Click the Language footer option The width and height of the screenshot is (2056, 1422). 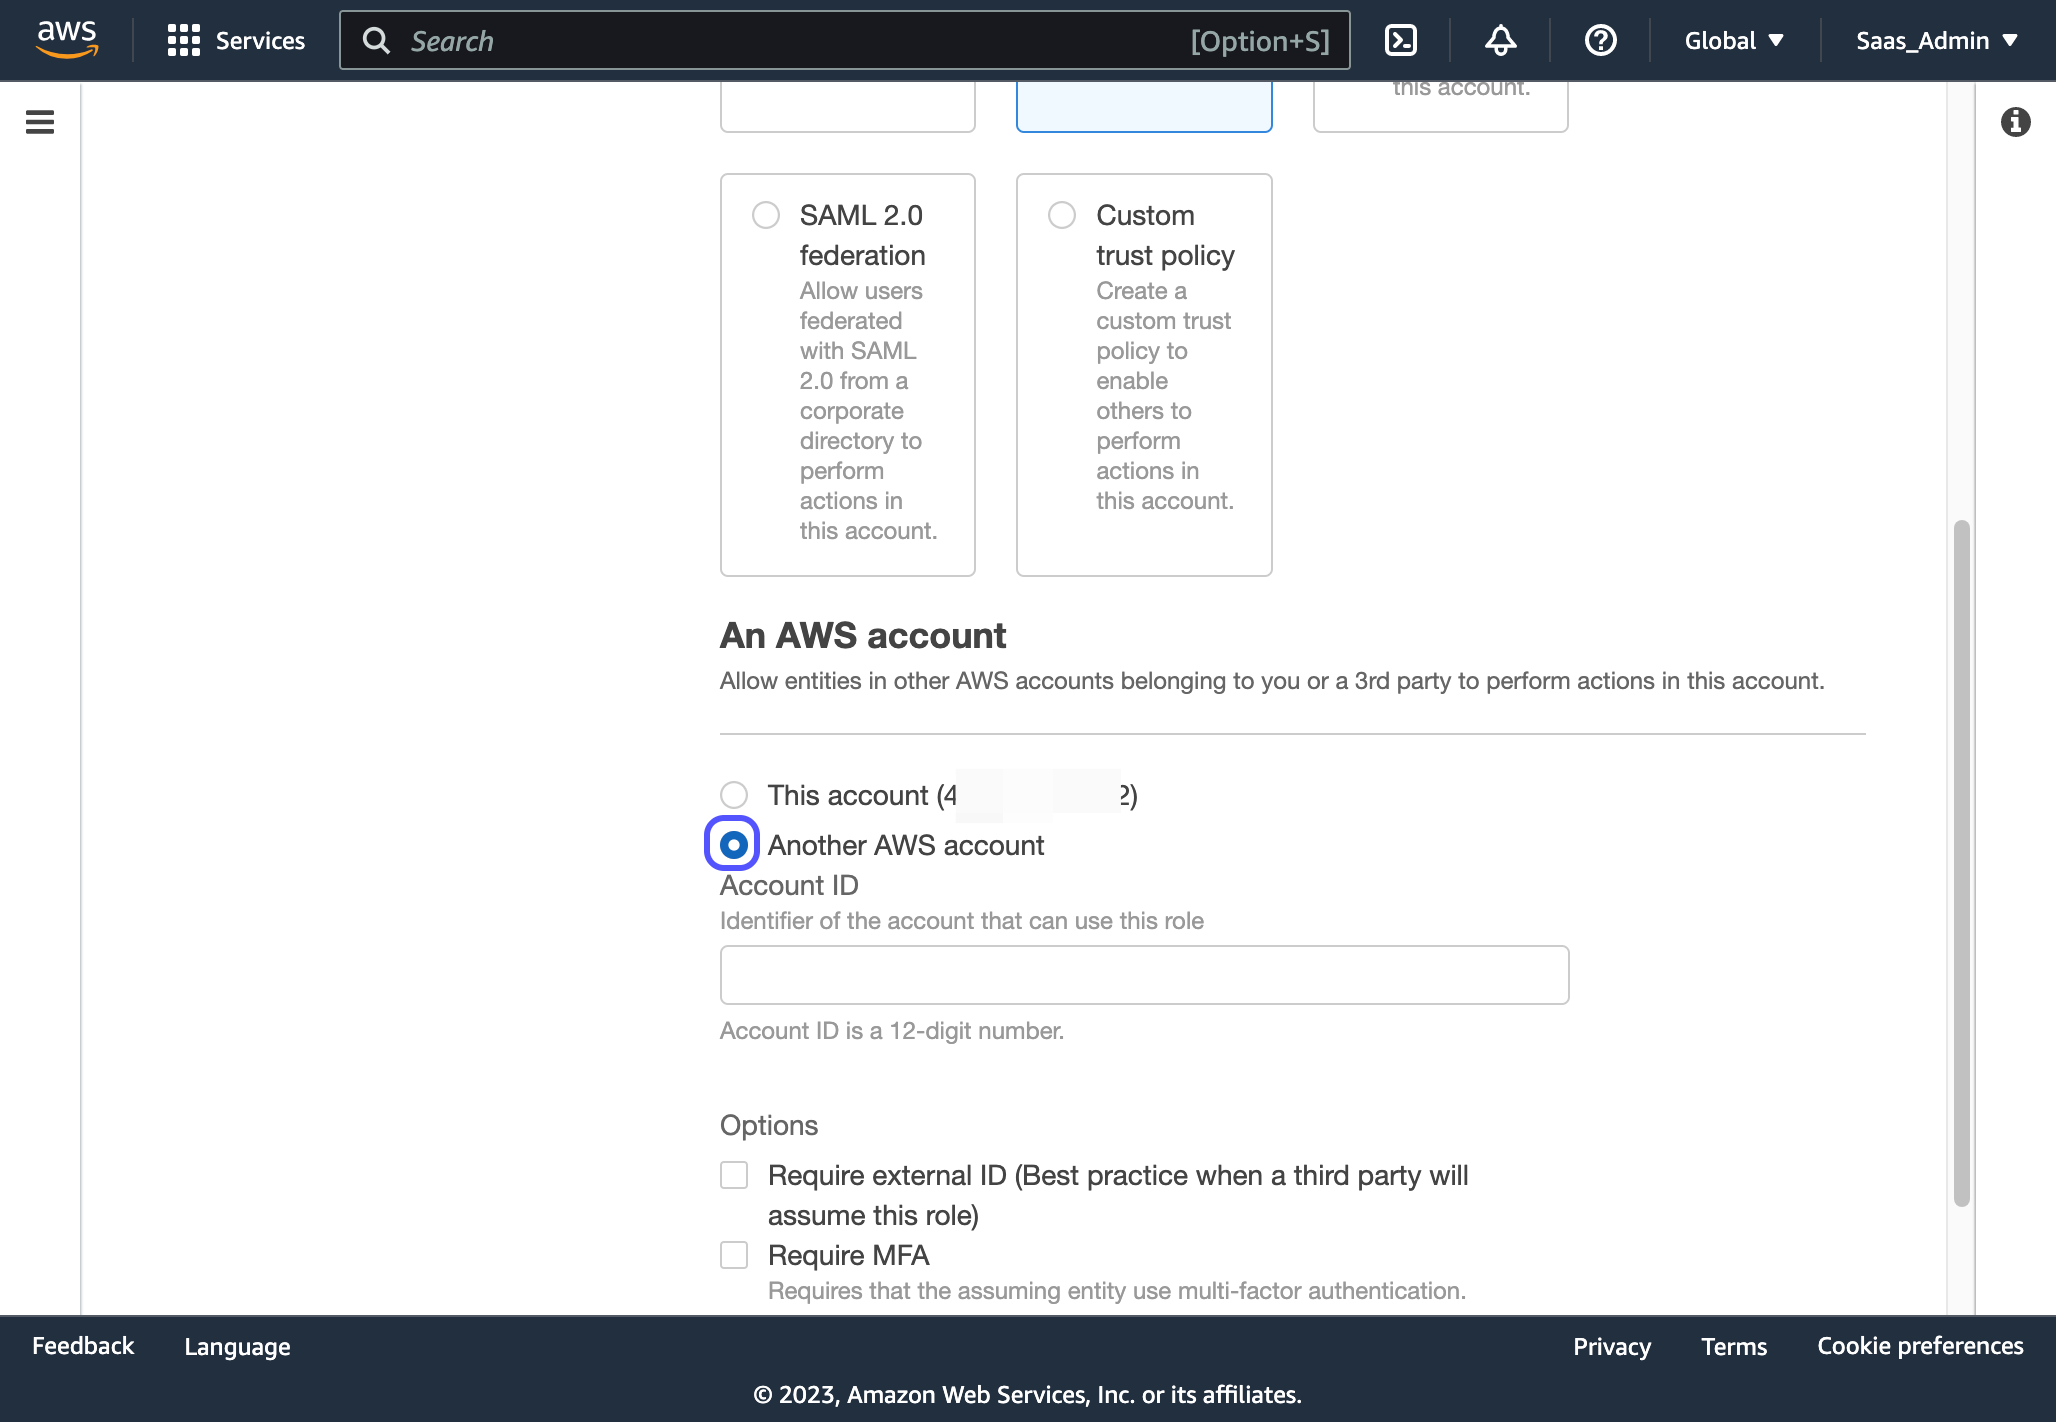click(237, 1346)
